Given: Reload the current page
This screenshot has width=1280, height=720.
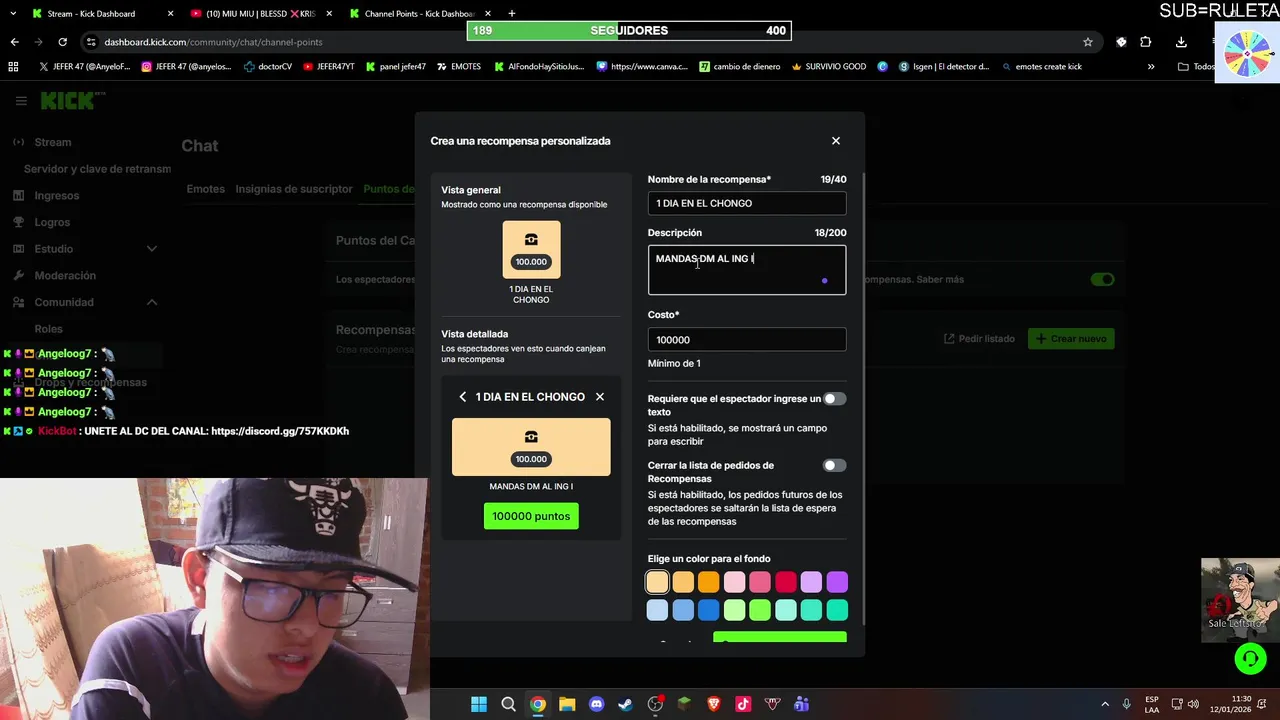Looking at the screenshot, I should coord(62,42).
